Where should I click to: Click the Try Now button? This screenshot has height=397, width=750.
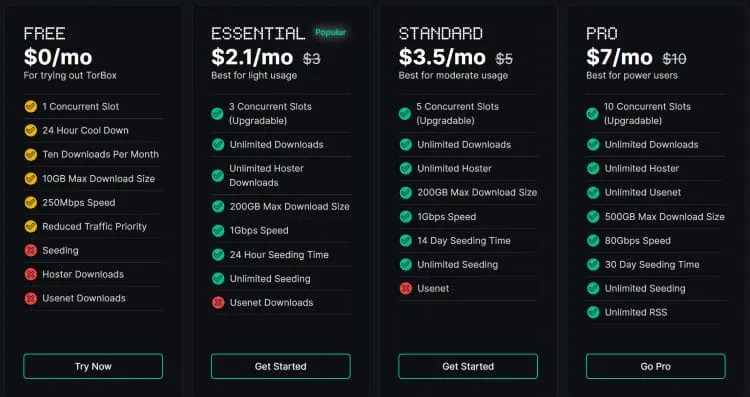pos(93,366)
